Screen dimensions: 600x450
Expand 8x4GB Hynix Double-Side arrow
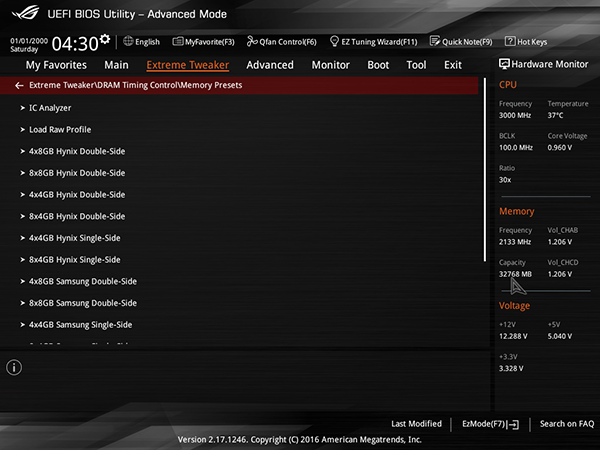pos(23,216)
